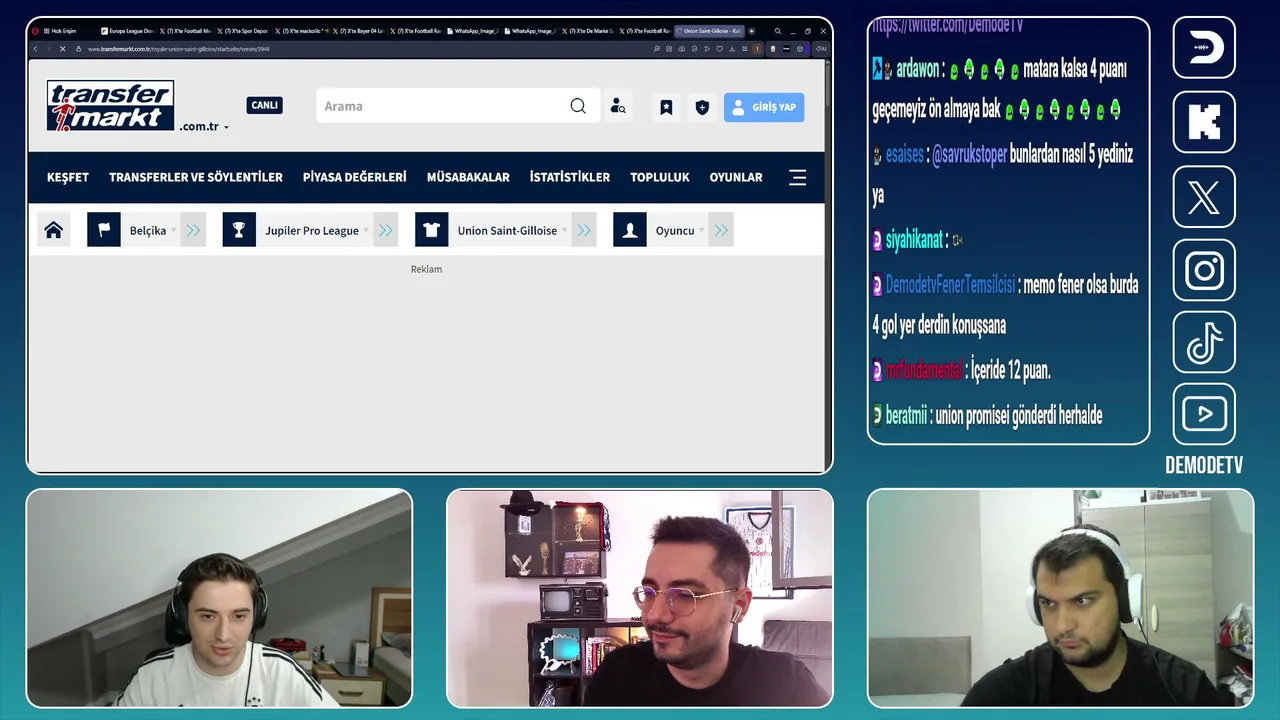Click the CANLI live button

point(264,105)
